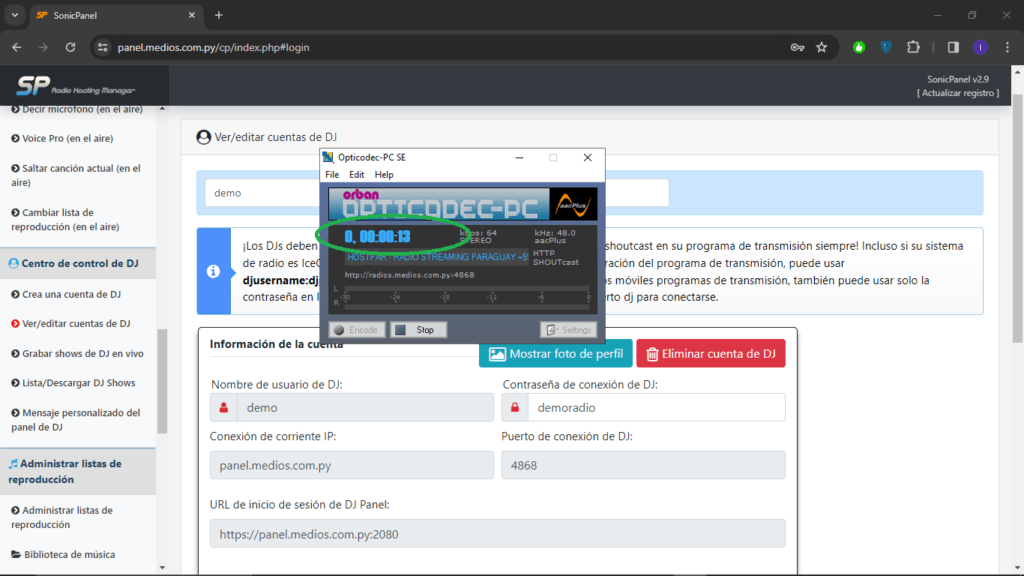Toggle the browser side panel icon
The width and height of the screenshot is (1024, 576).
tap(953, 47)
